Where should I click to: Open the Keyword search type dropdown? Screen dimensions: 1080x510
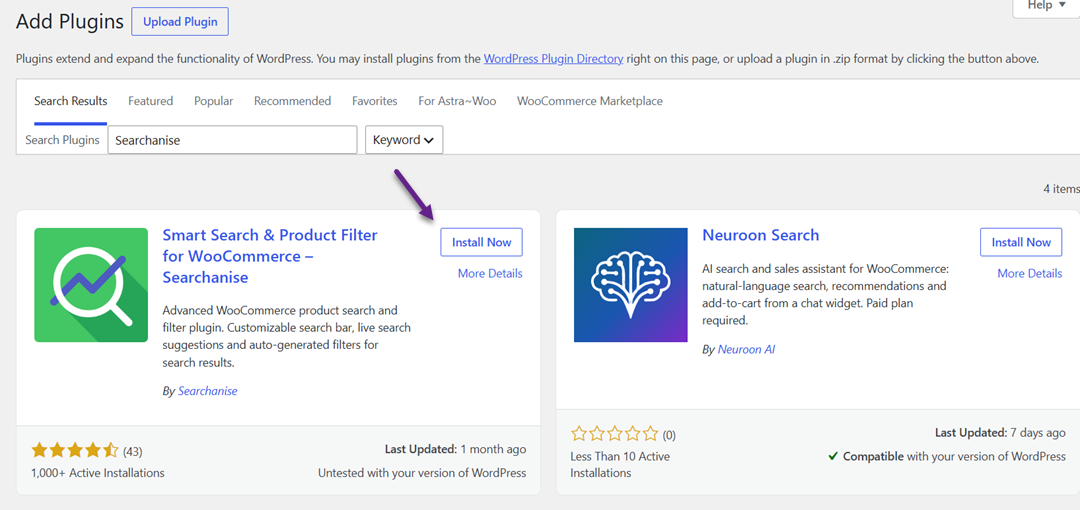[x=404, y=140]
